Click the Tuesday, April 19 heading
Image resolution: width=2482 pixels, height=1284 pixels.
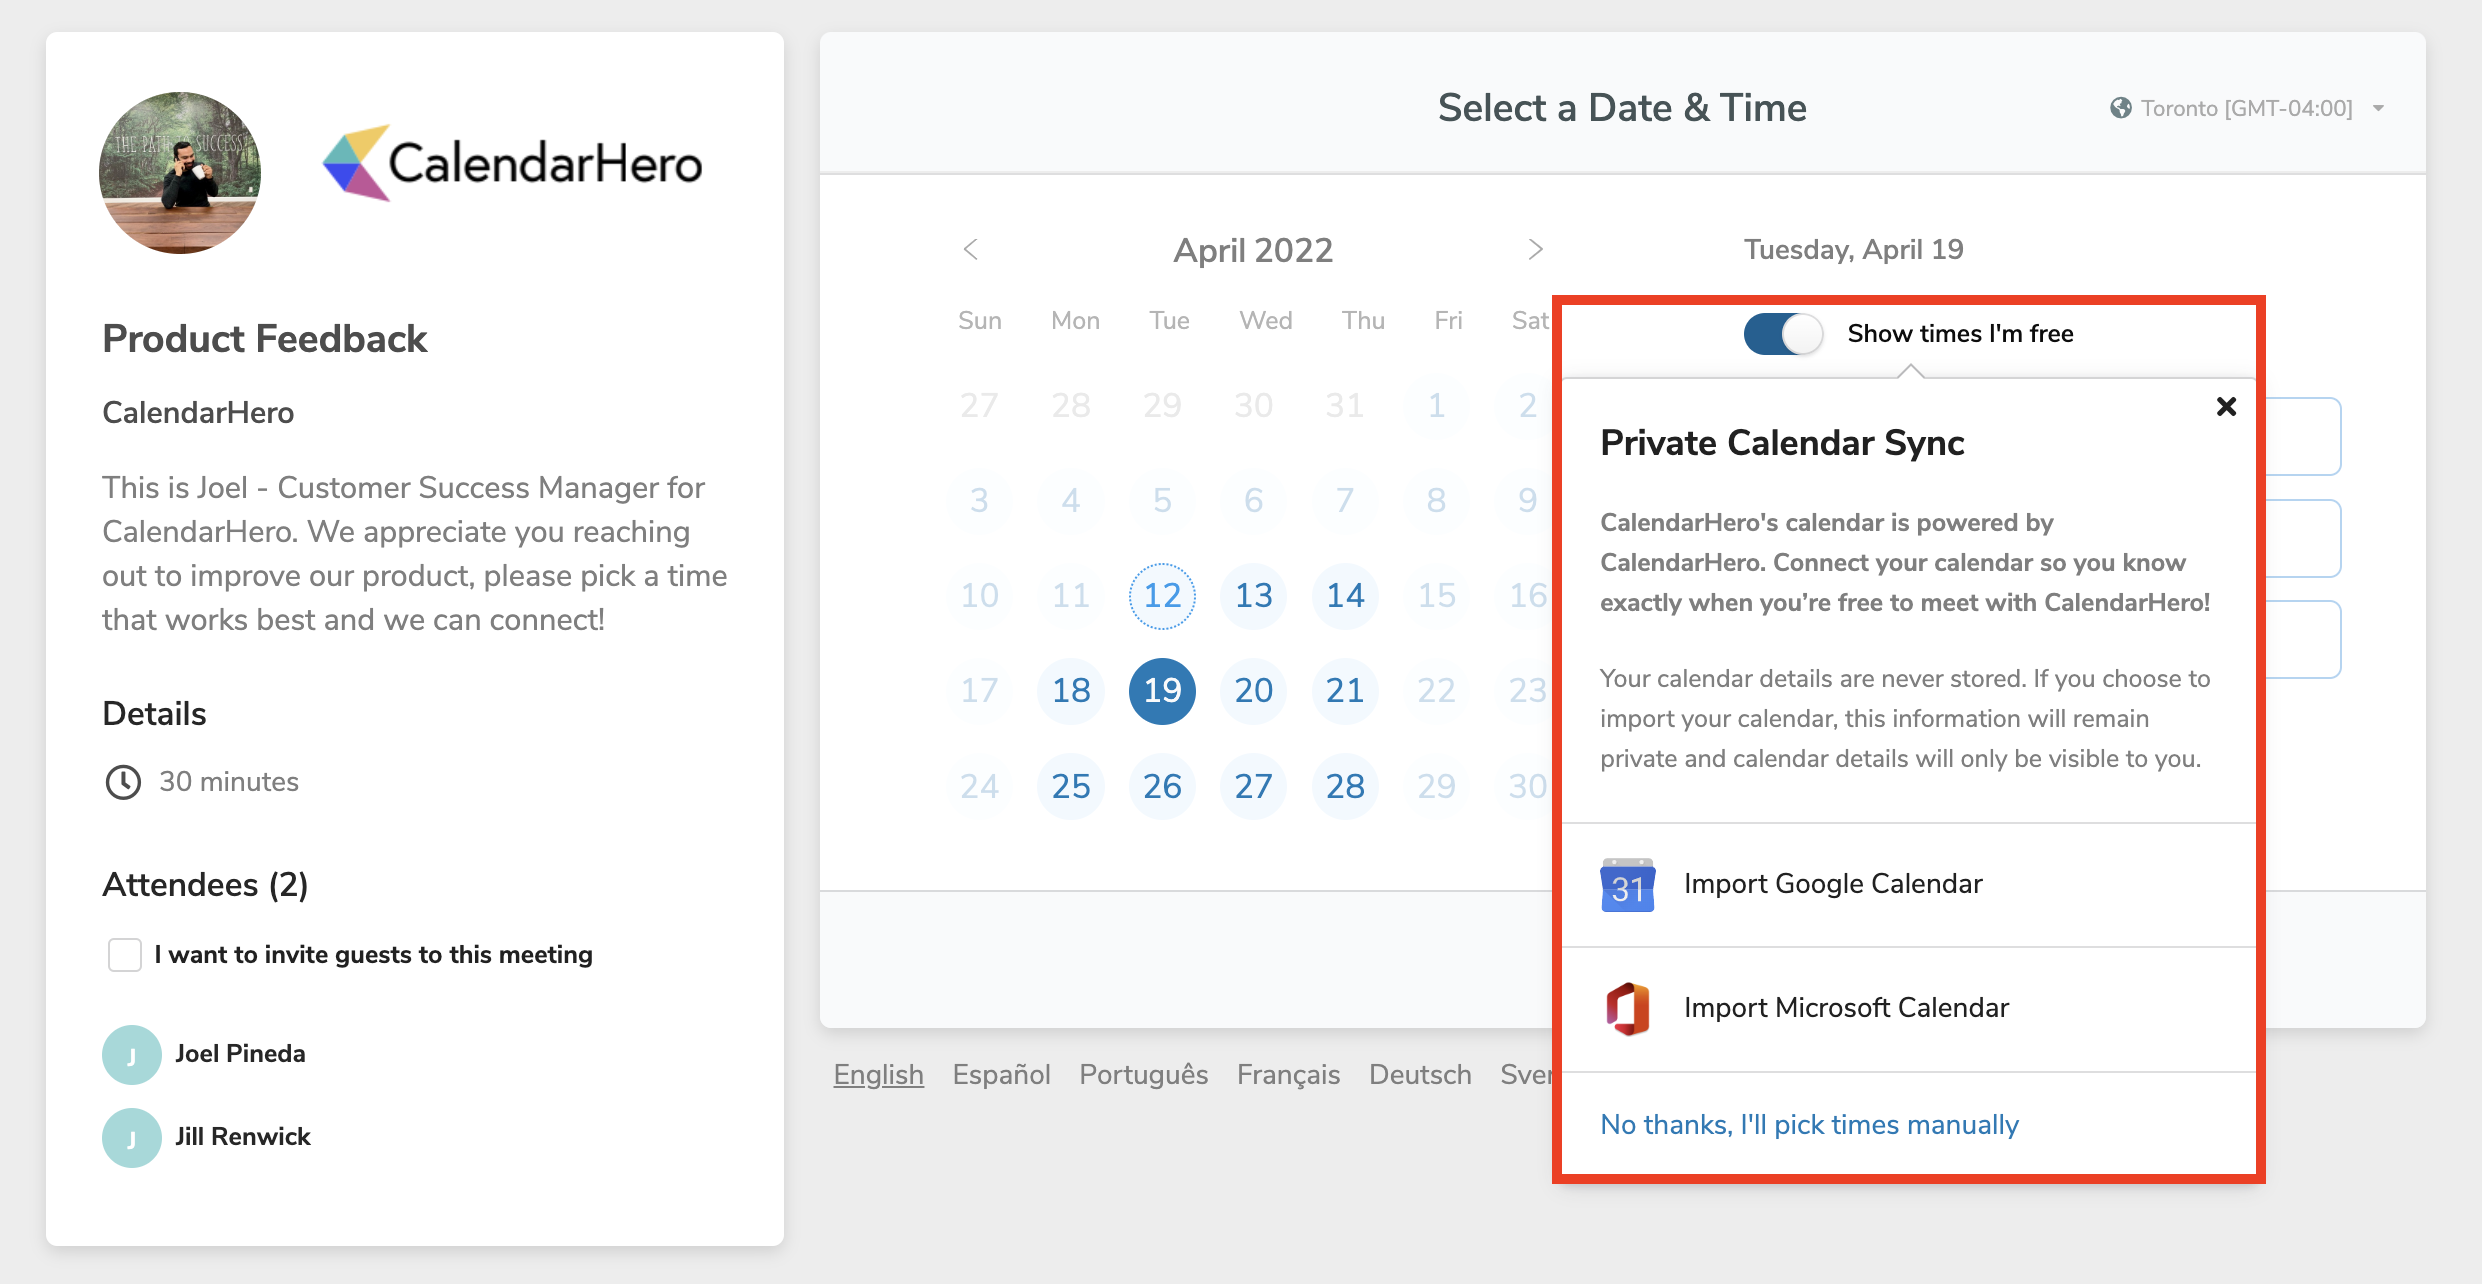(1854, 249)
